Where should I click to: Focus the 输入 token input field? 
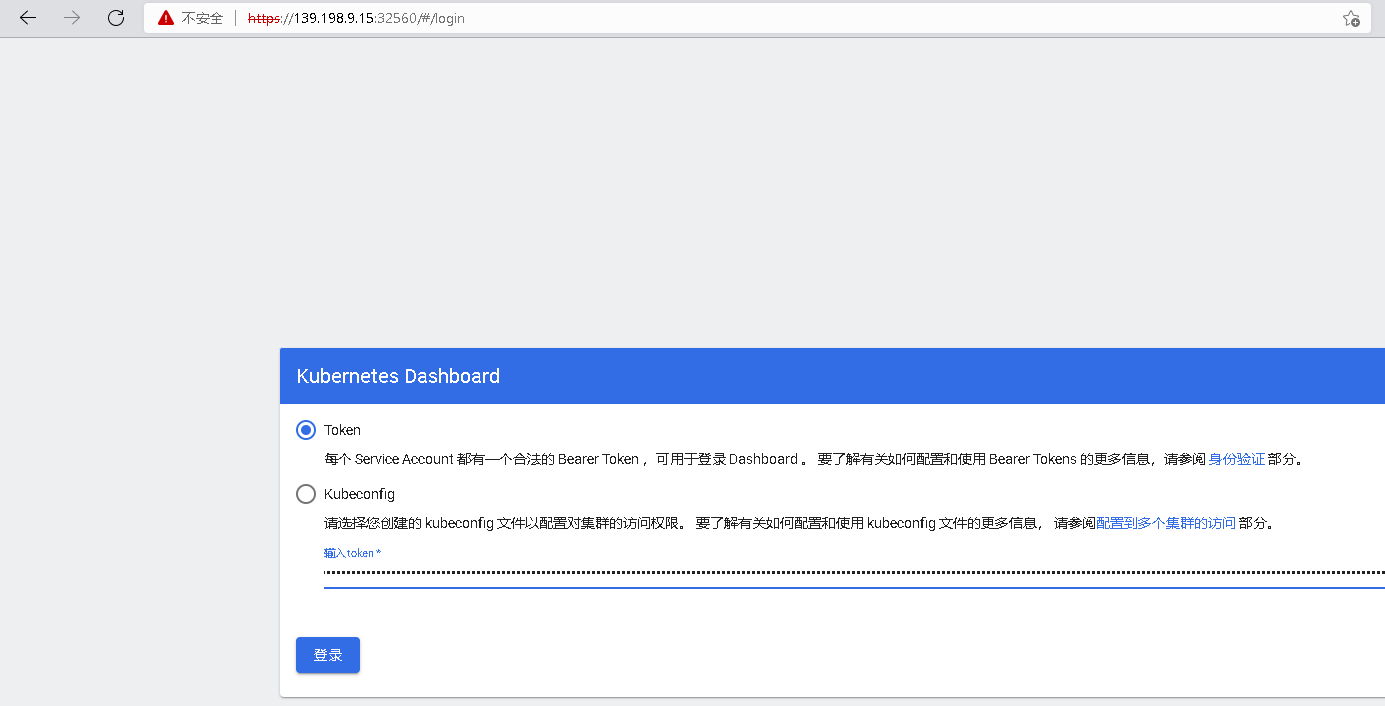854,575
